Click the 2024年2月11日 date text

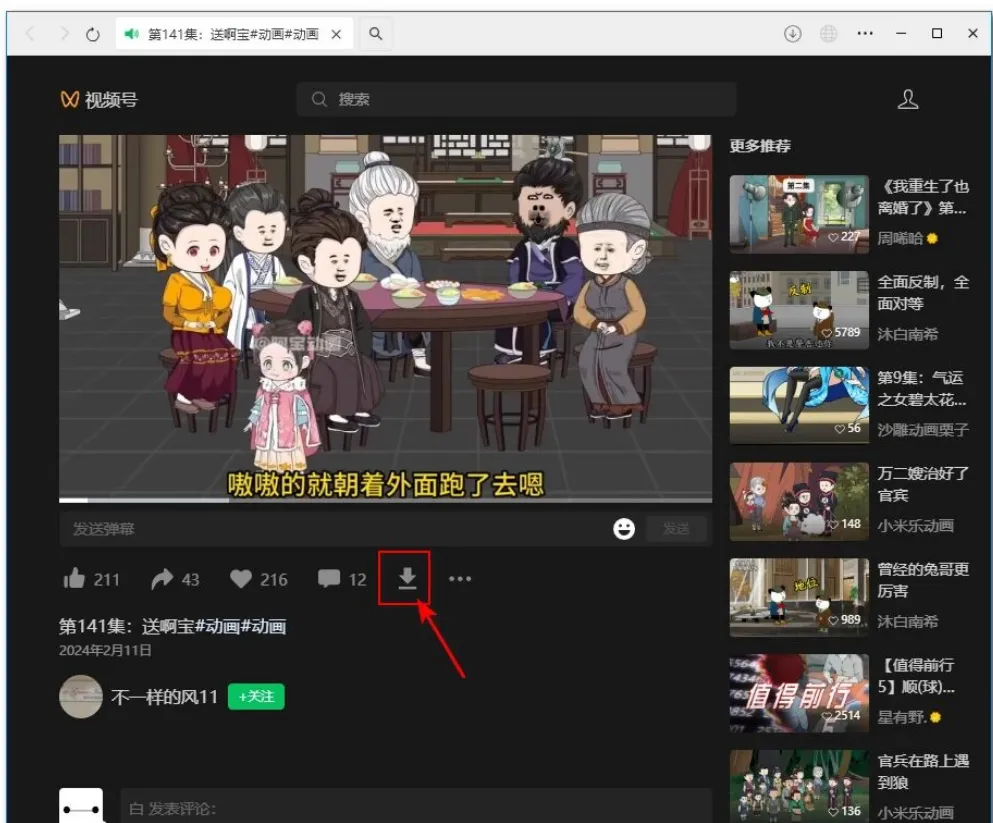[x=105, y=650]
